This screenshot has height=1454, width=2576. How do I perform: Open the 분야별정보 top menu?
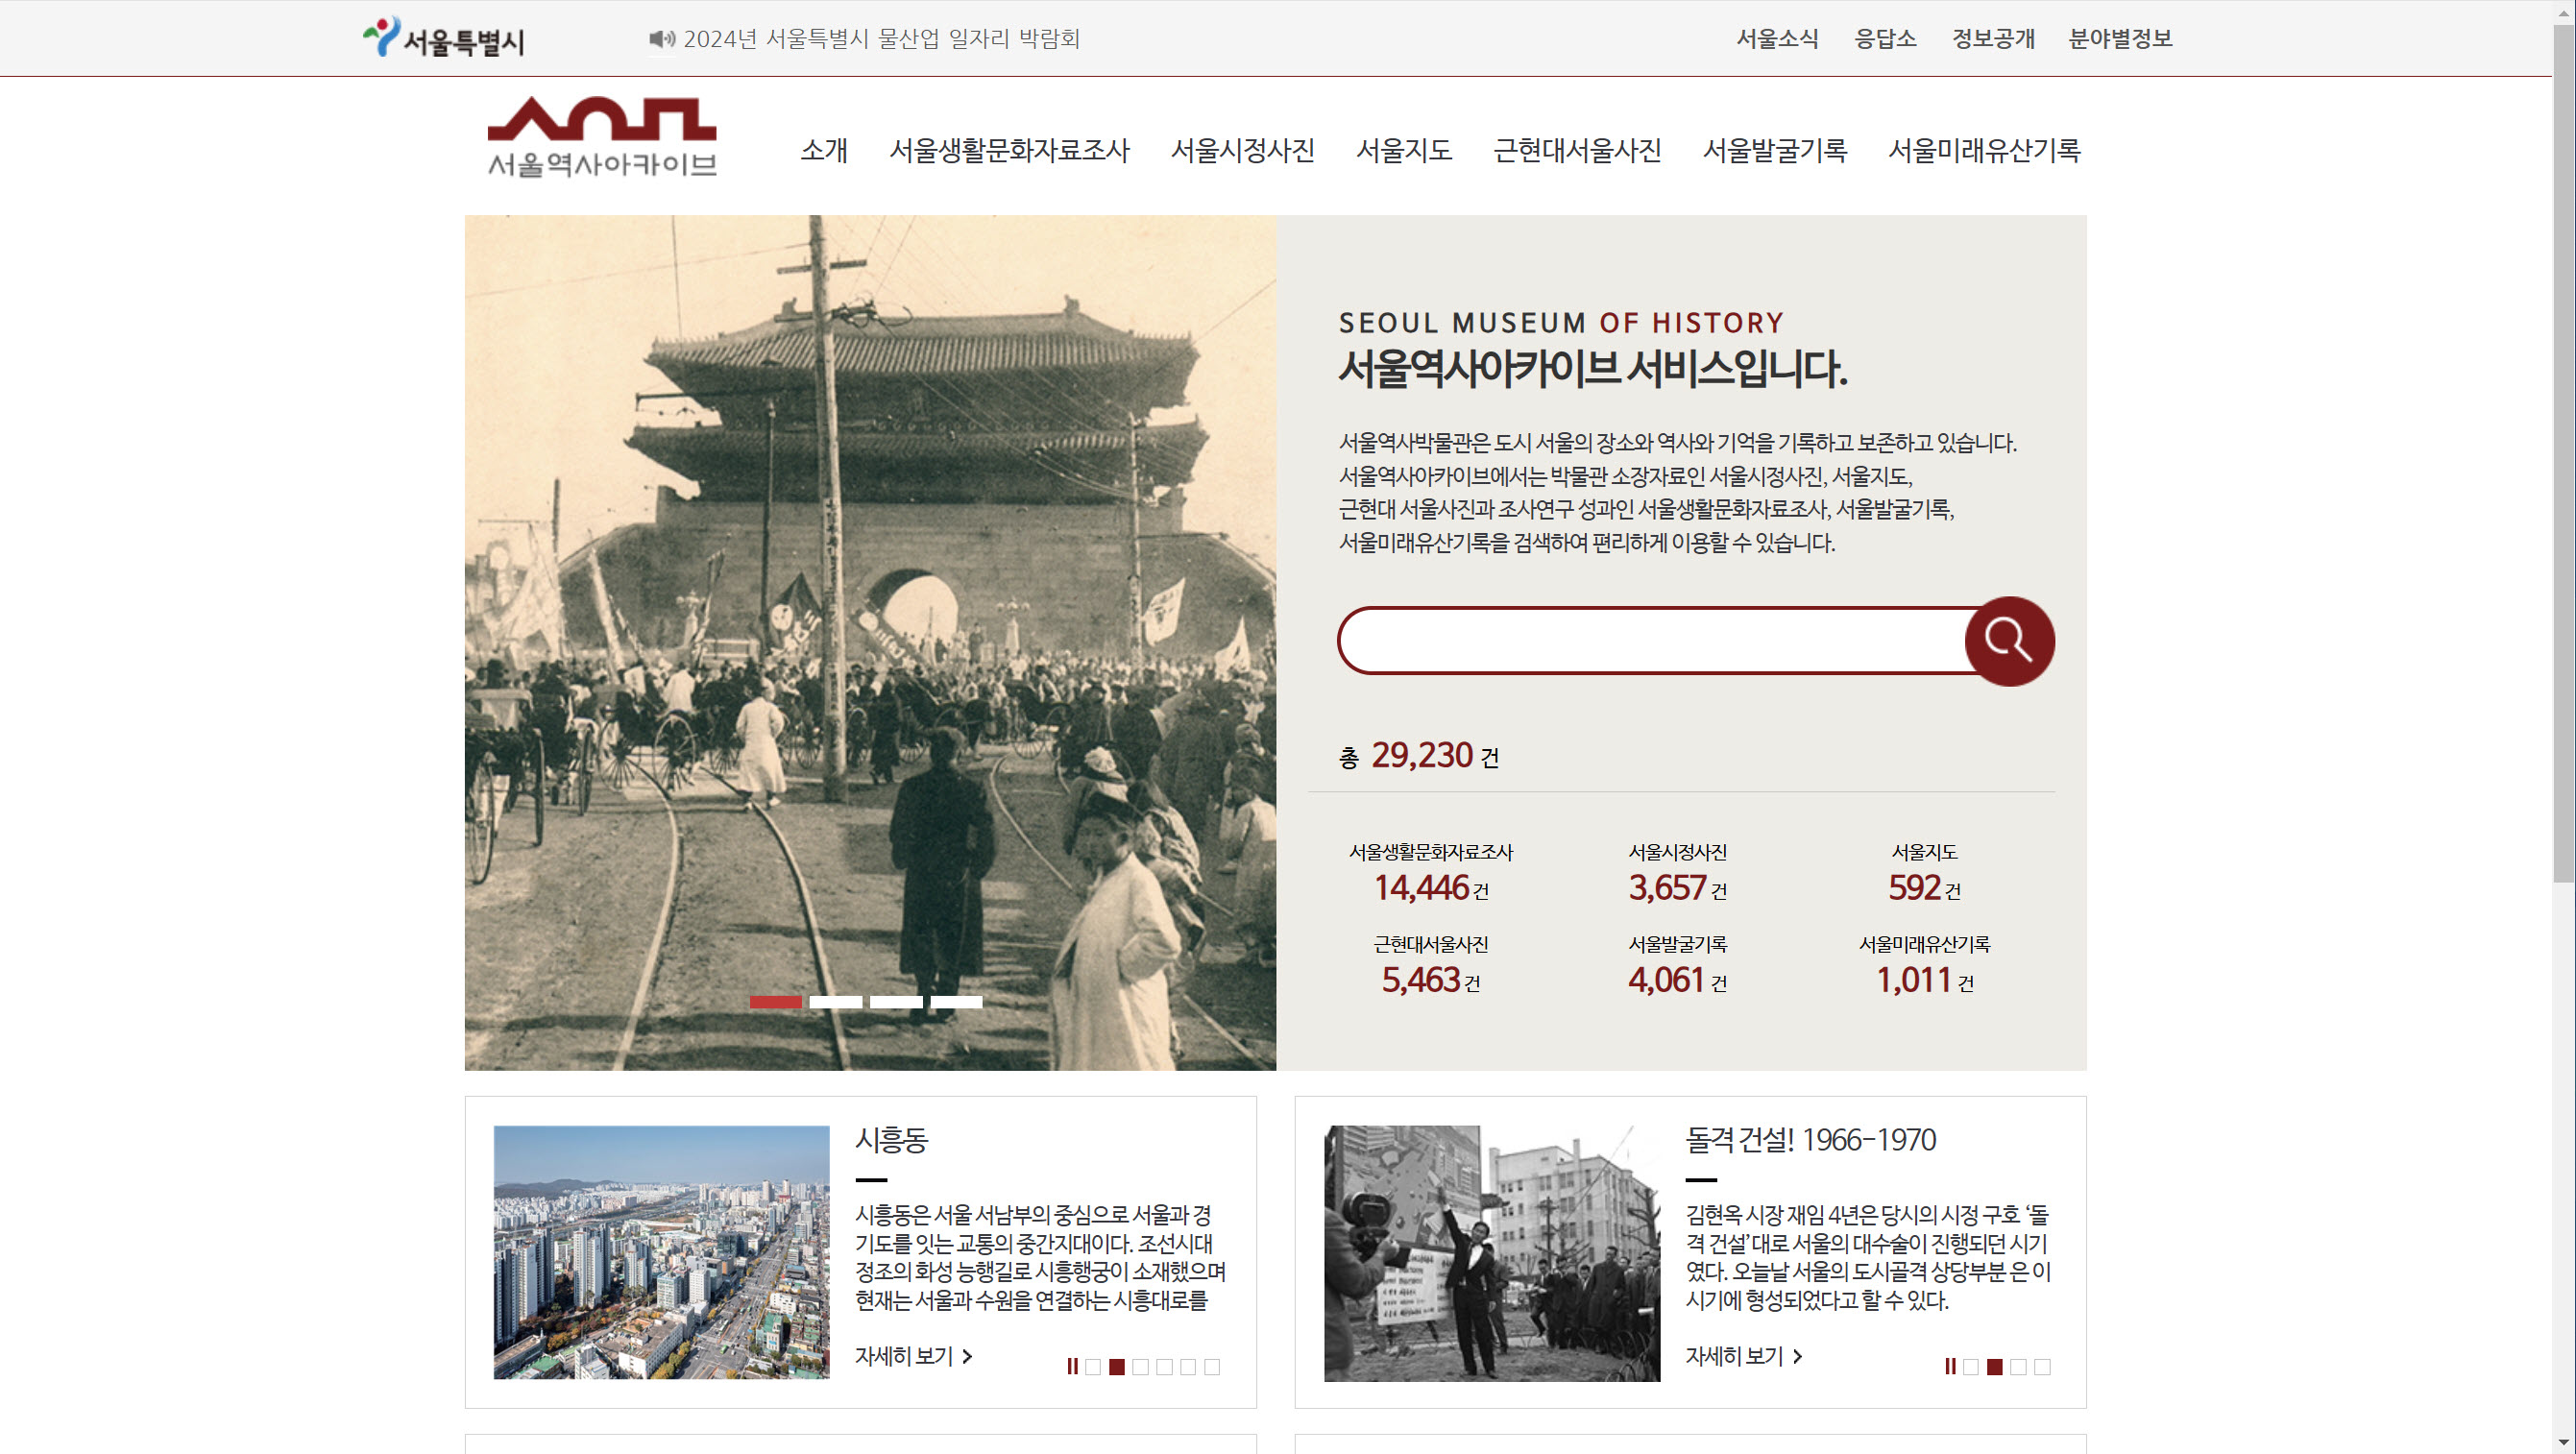pos(2119,39)
